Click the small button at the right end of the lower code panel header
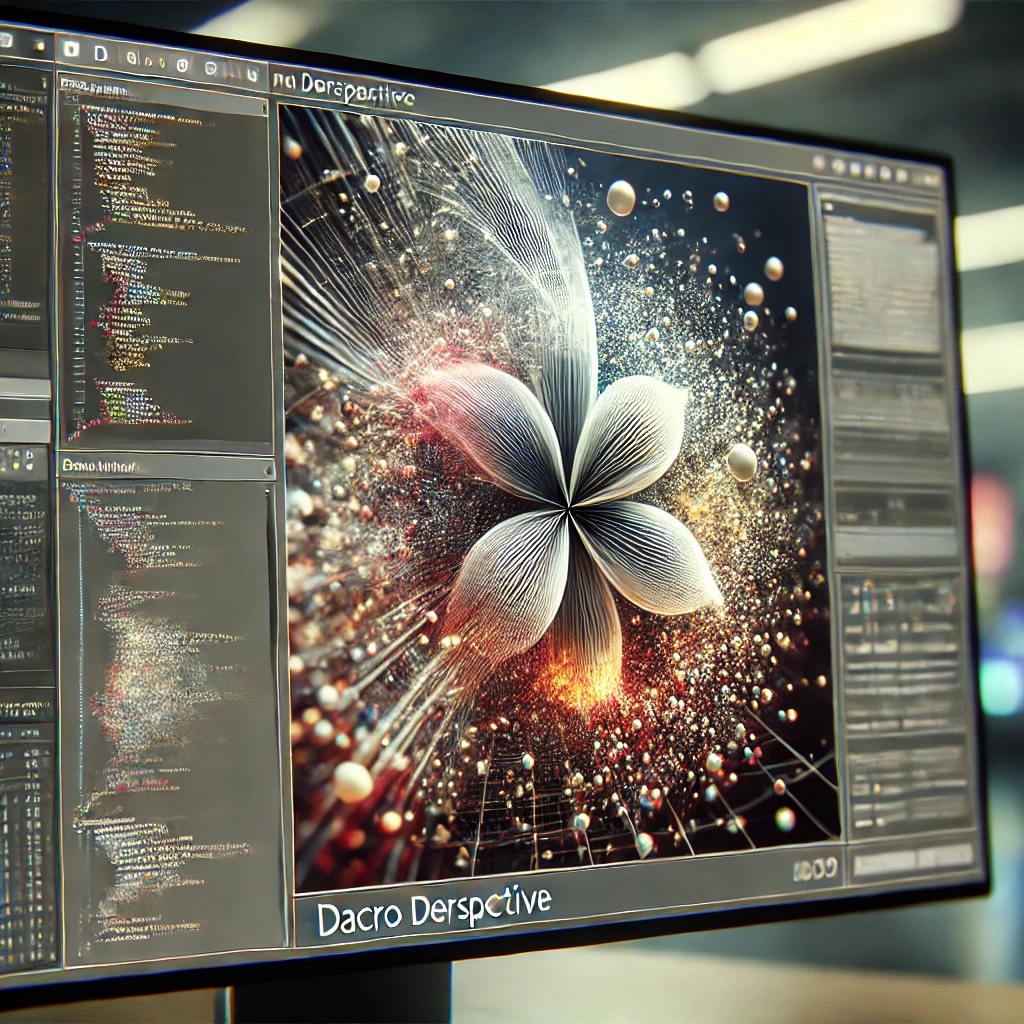This screenshot has height=1024, width=1024. tap(268, 470)
